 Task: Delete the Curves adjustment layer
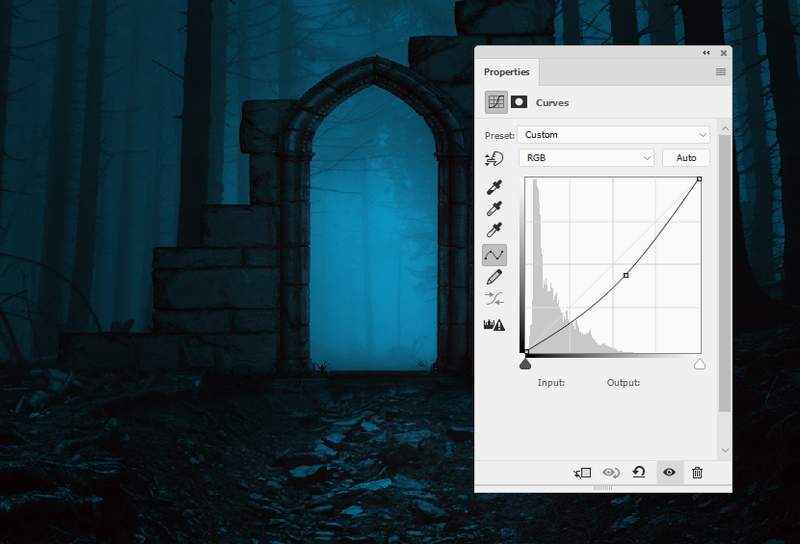[697, 473]
